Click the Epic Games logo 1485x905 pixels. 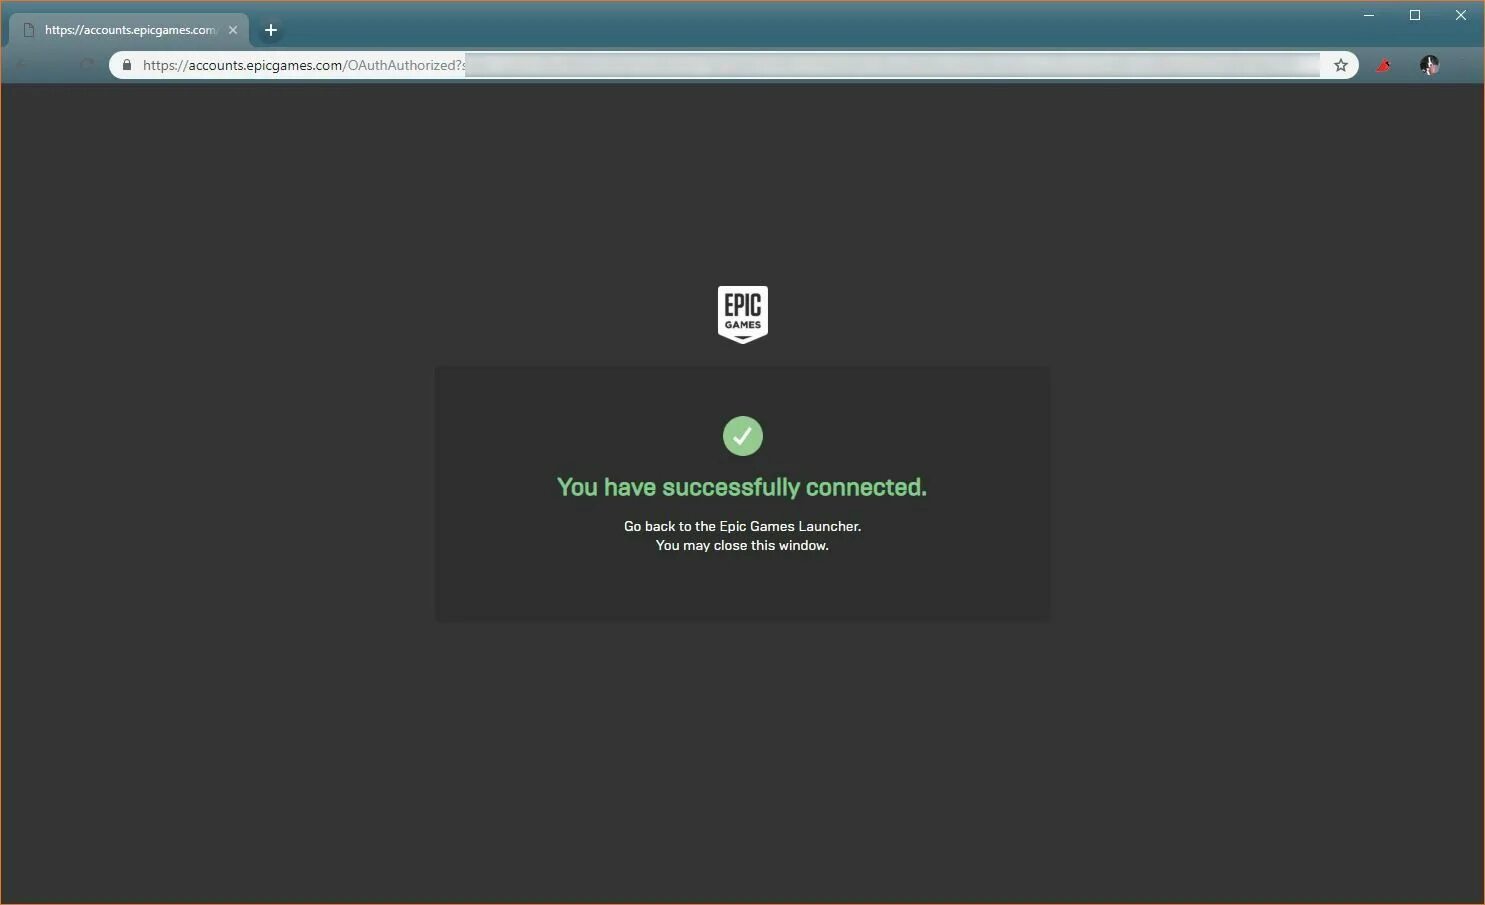point(742,315)
